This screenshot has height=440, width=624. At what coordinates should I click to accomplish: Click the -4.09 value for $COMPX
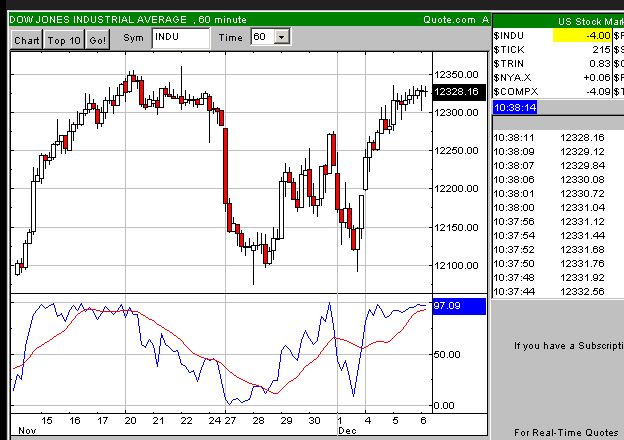pos(598,91)
